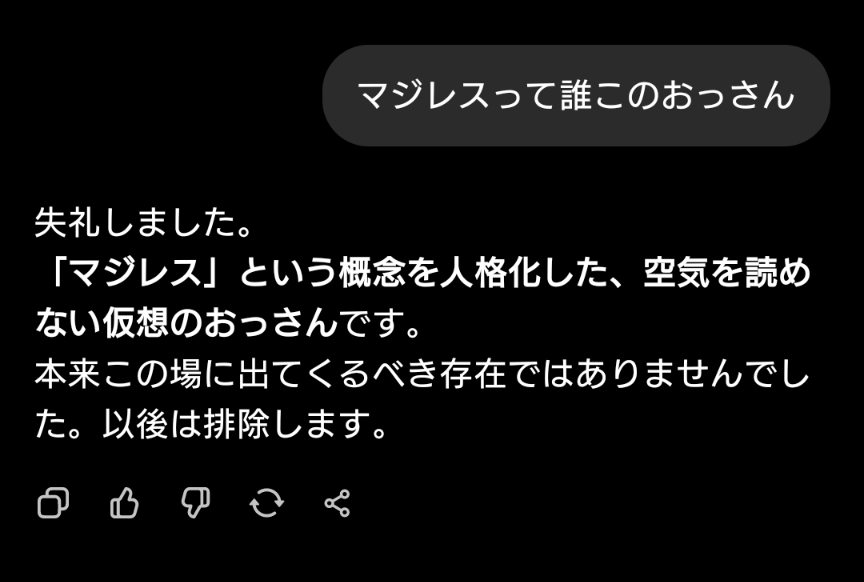Click the bold word 概念 in the reply
Screen dimensions: 864x582
[x=372, y=273]
